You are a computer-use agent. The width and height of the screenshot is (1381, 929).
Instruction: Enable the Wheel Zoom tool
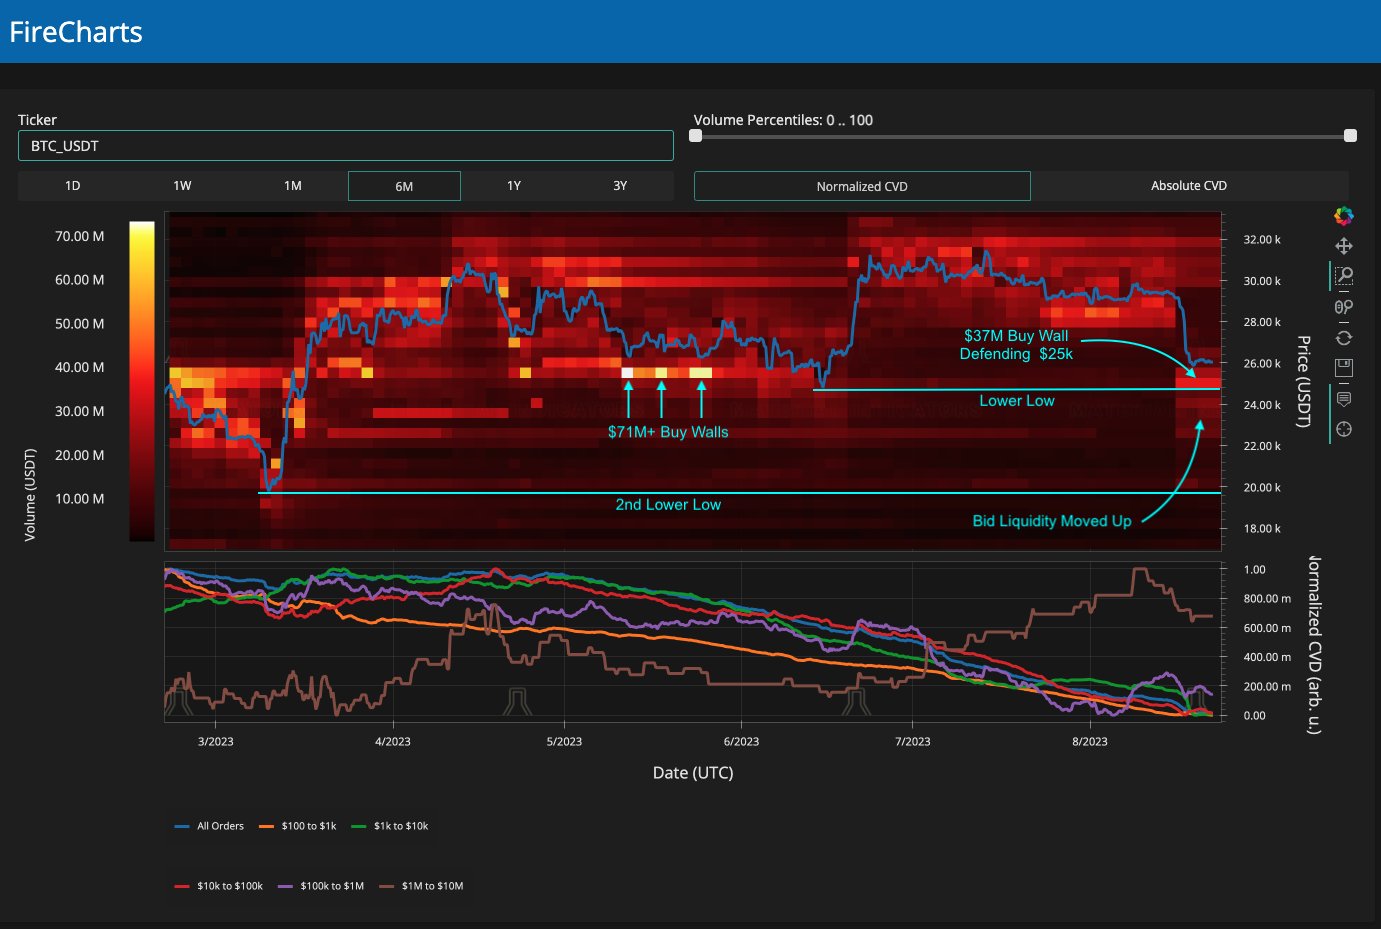pos(1343,307)
